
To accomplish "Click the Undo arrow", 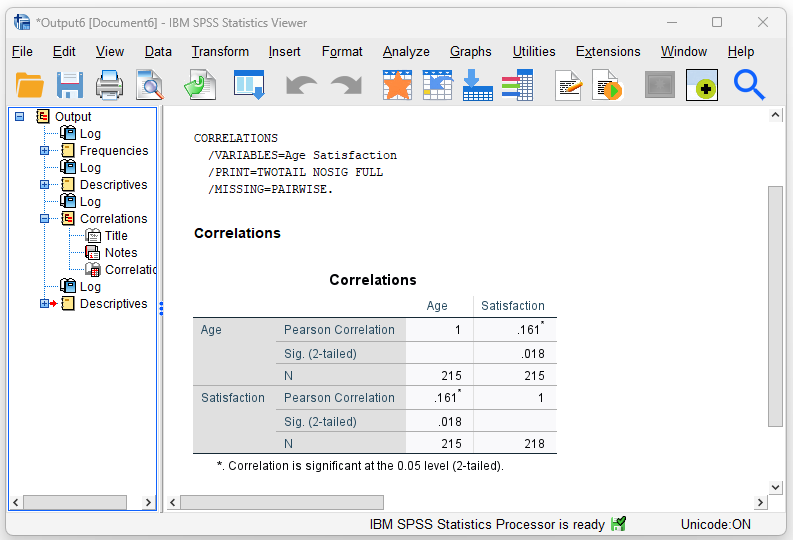I will point(301,85).
